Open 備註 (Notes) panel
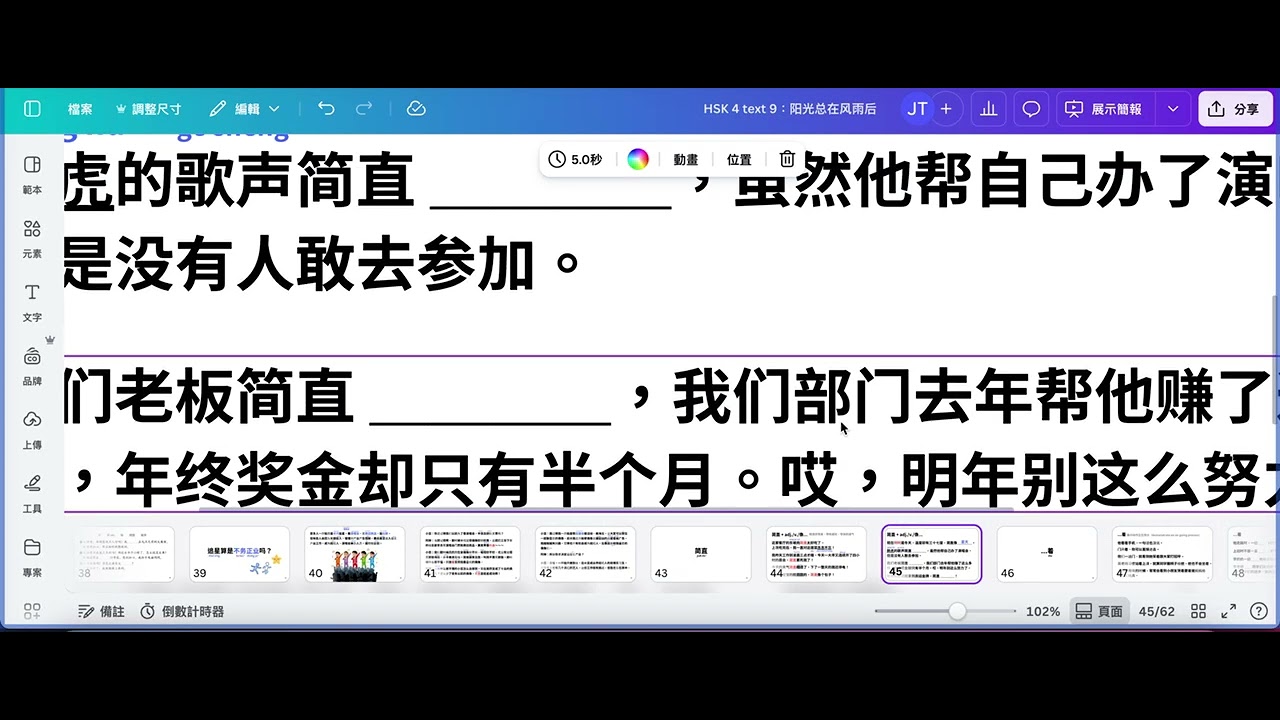1280x720 pixels. pos(101,611)
